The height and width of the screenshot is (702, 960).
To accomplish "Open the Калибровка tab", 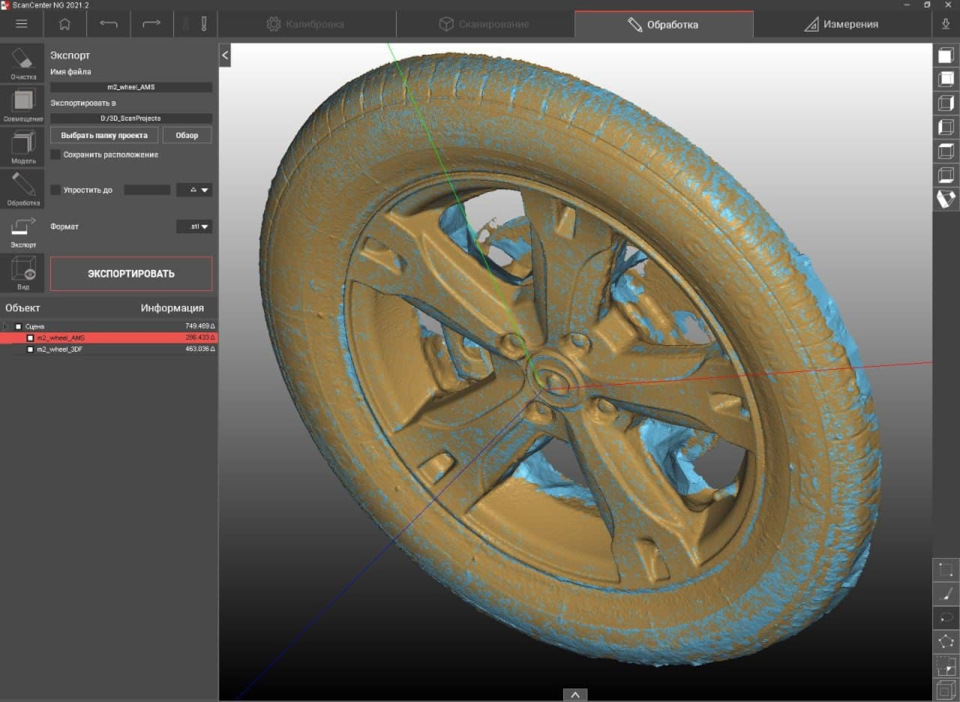I will click(306, 24).
